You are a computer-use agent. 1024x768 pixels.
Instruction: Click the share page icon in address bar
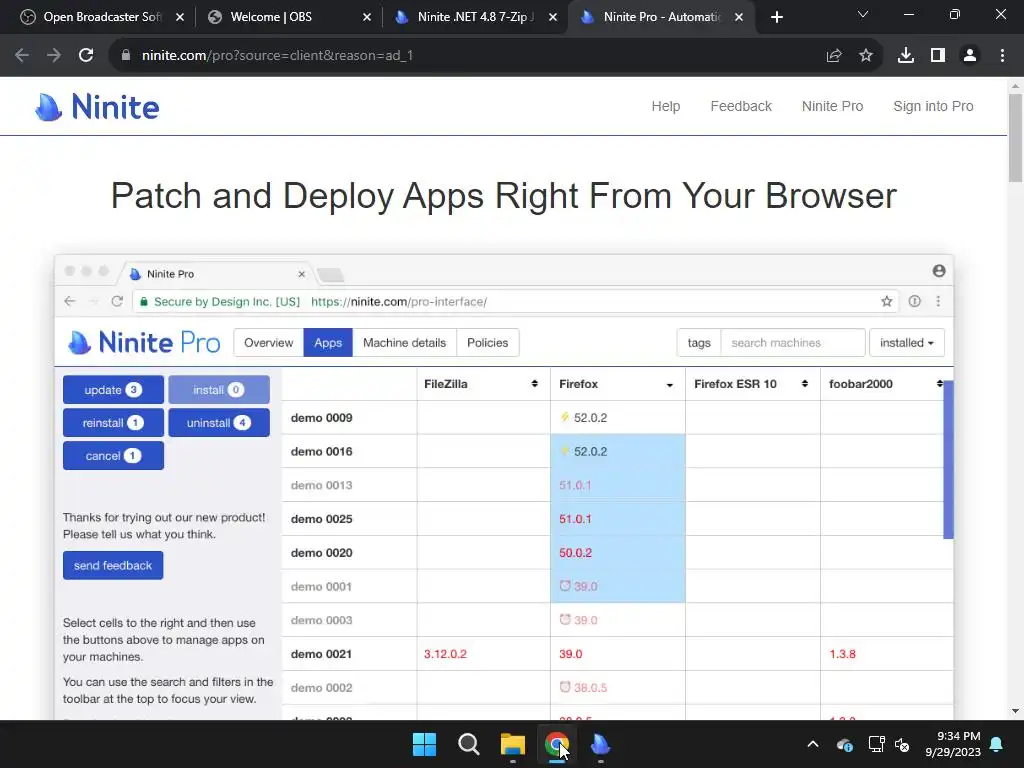tap(834, 56)
